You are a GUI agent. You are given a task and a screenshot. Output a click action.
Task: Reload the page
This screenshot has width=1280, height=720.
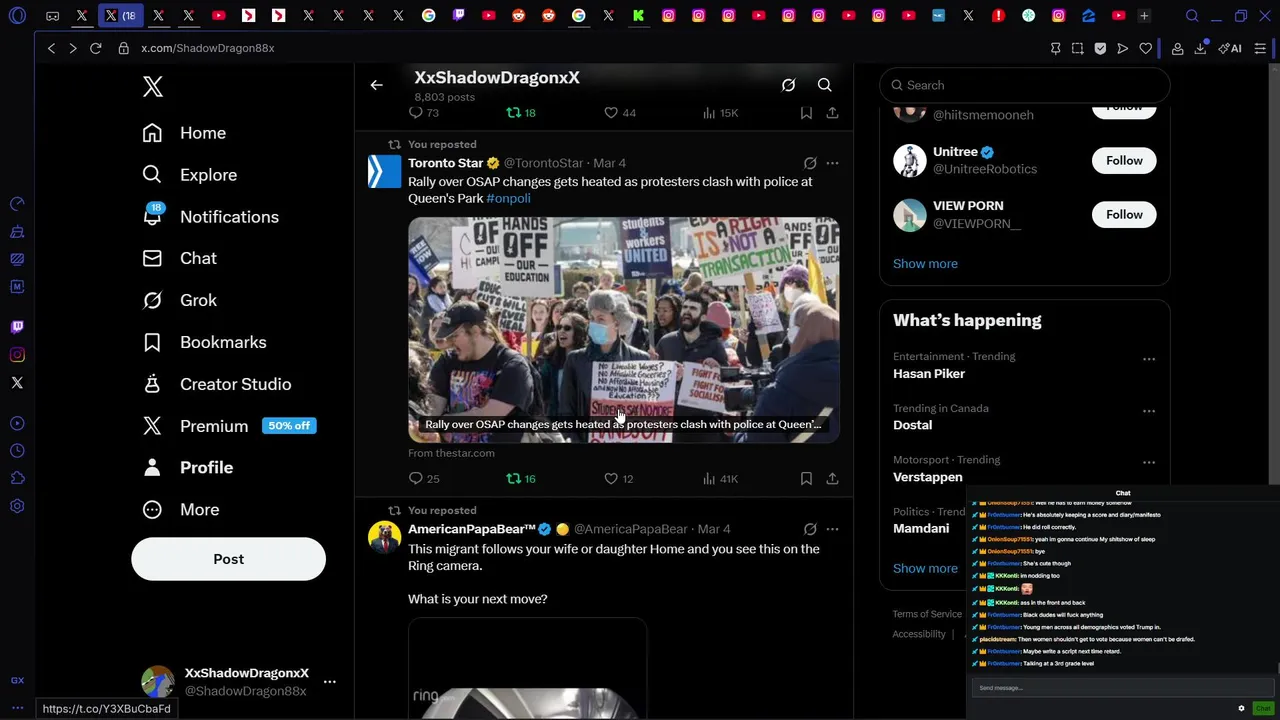tap(96, 48)
